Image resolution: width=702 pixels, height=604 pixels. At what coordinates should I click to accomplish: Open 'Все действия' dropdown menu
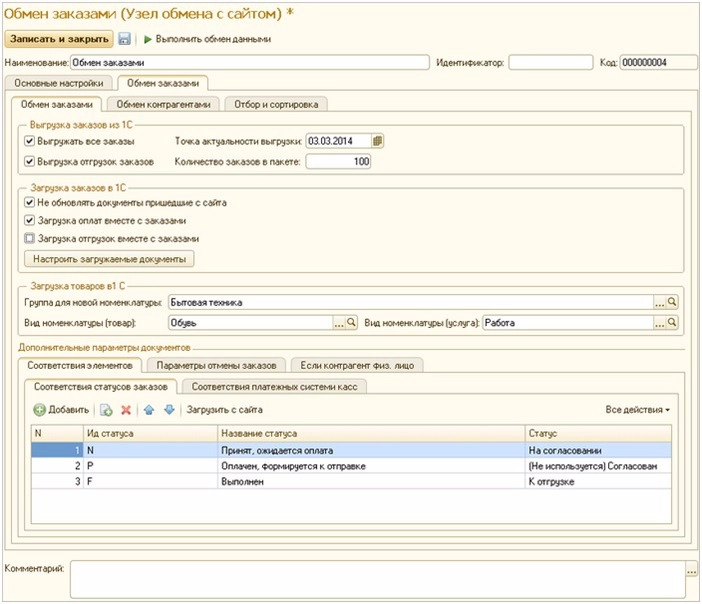pyautogui.click(x=637, y=410)
